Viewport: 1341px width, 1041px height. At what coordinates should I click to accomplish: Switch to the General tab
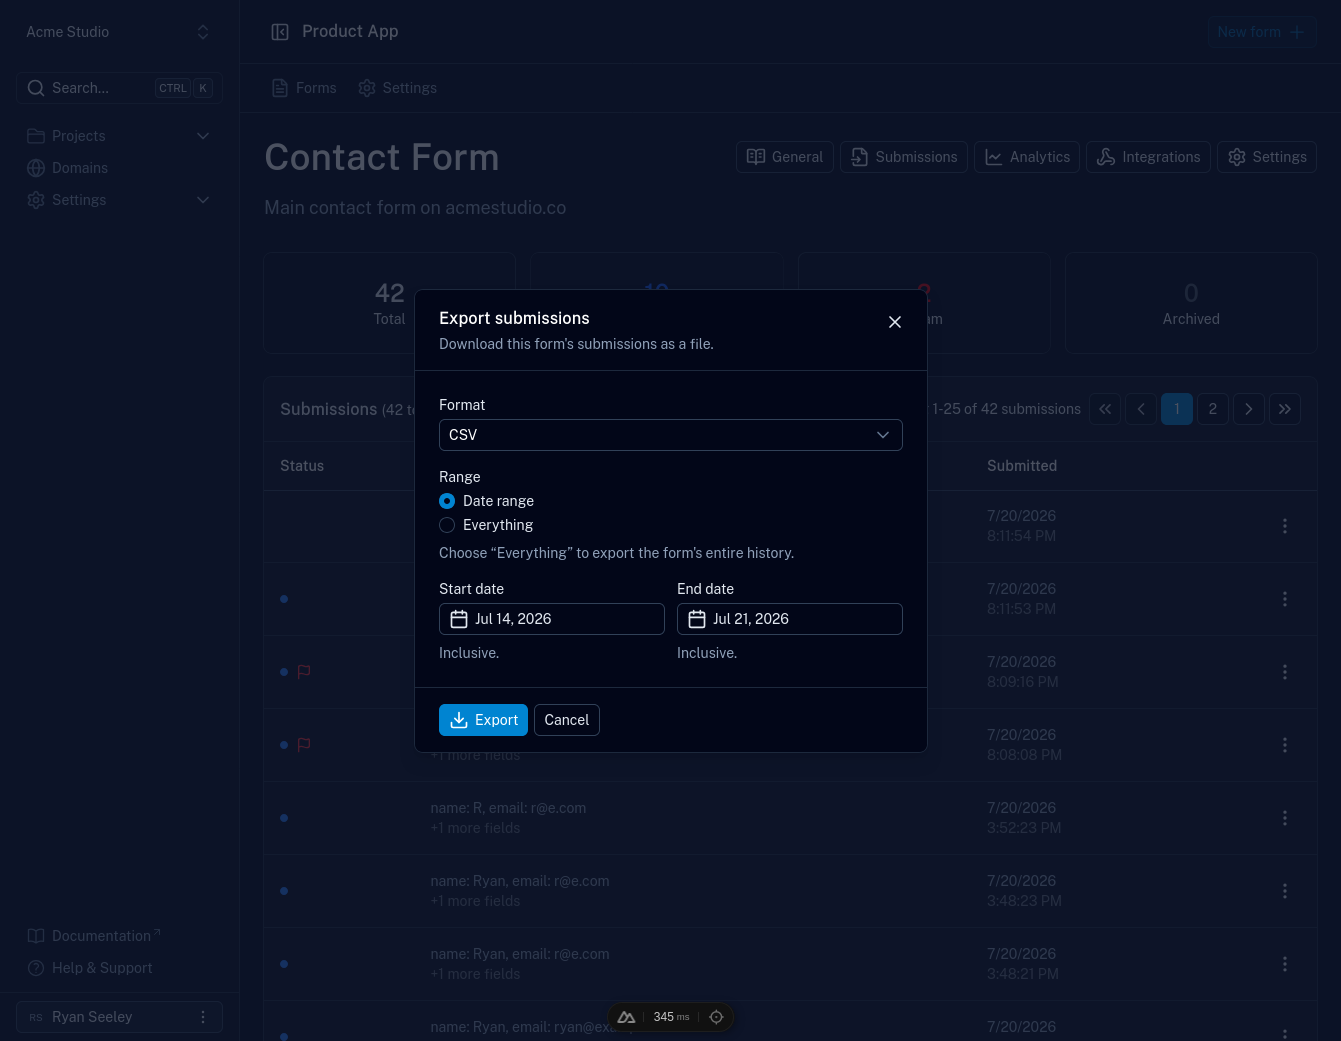point(785,157)
